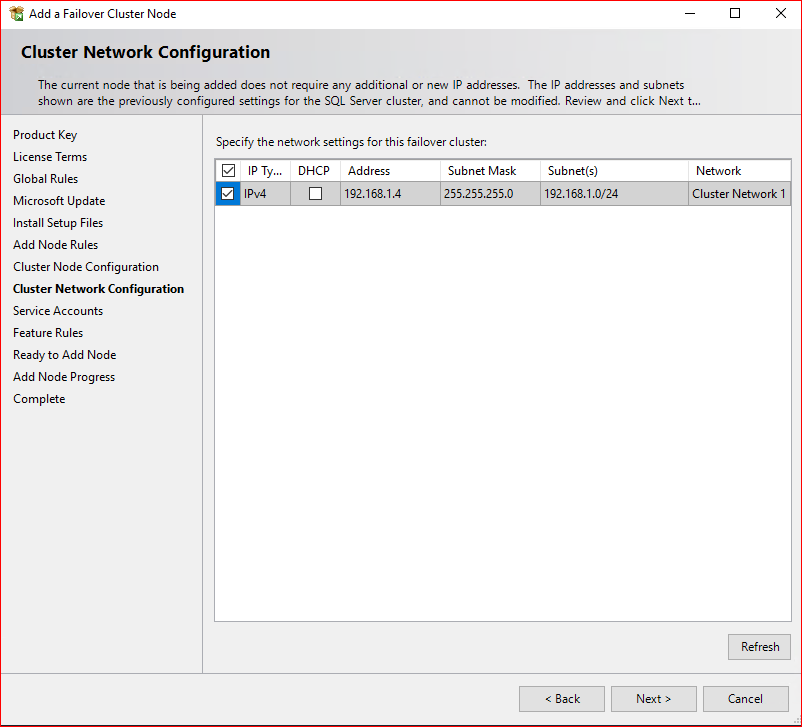
Task: Select the IPv4 type cell
Action: click(265, 193)
